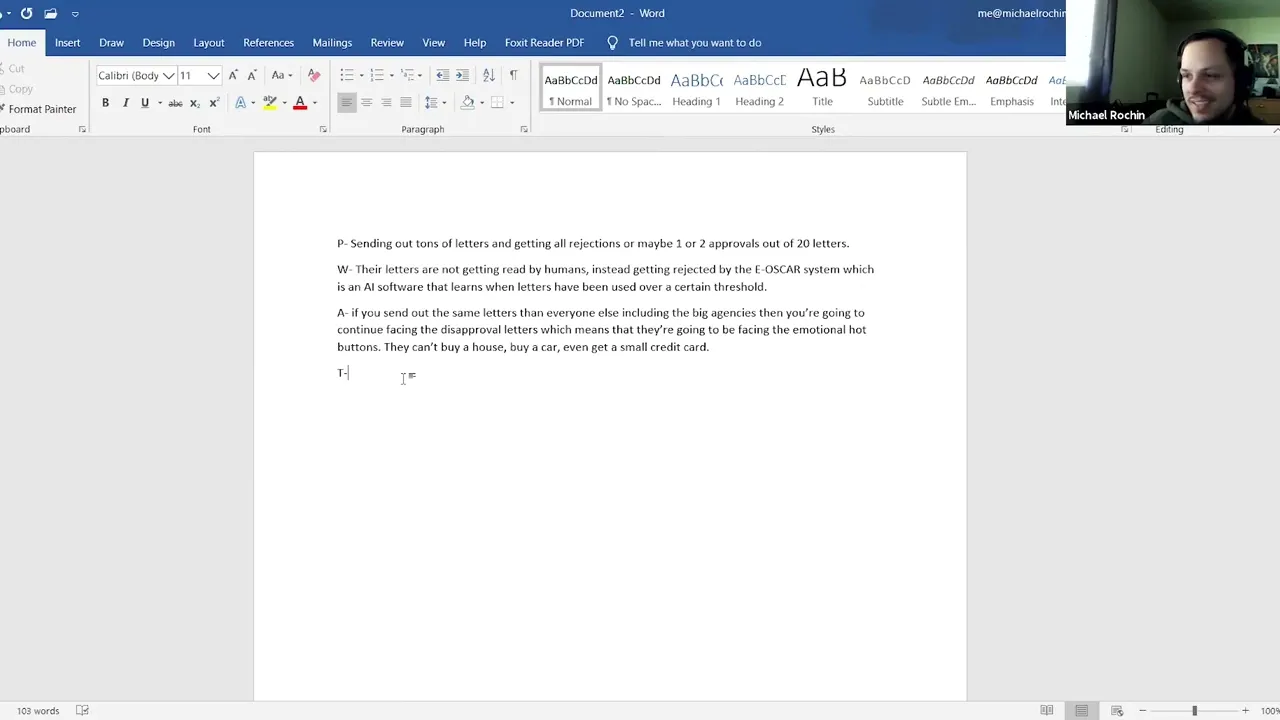The image size is (1280, 720).
Task: Click Tell me lightbulb icon
Action: (612, 43)
